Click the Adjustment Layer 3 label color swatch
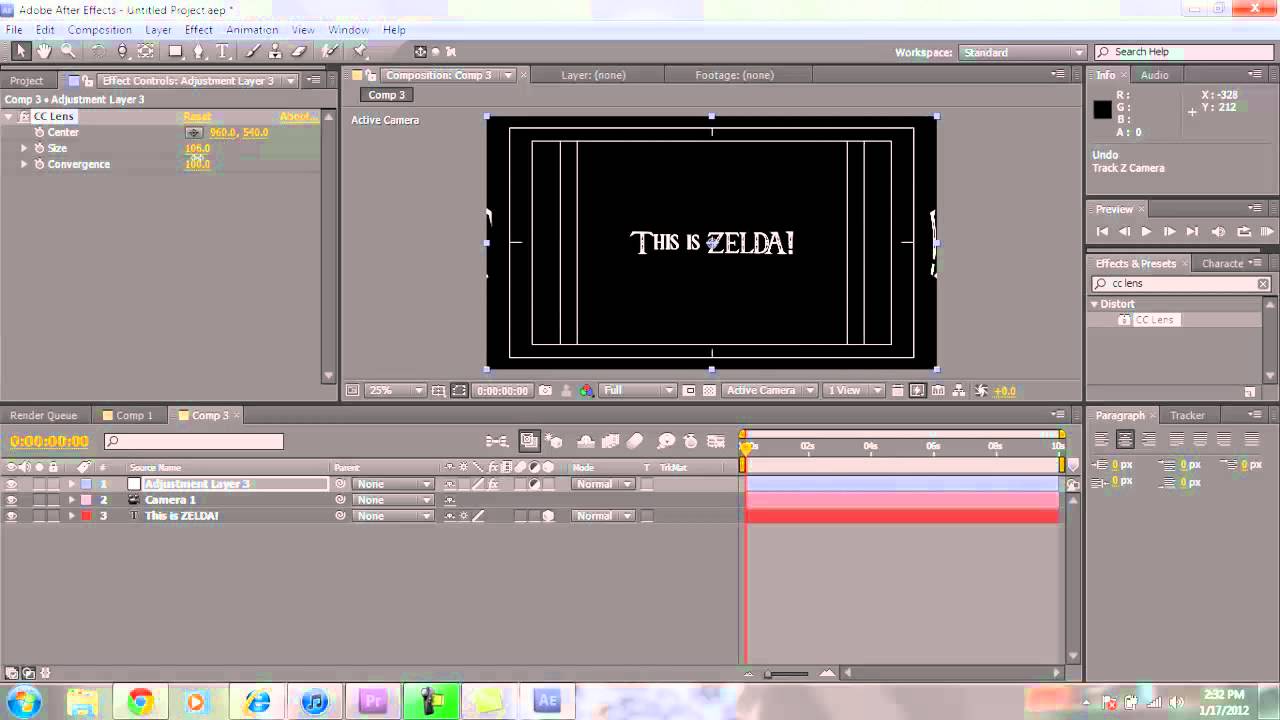Image resolution: width=1280 pixels, height=720 pixels. click(86, 484)
